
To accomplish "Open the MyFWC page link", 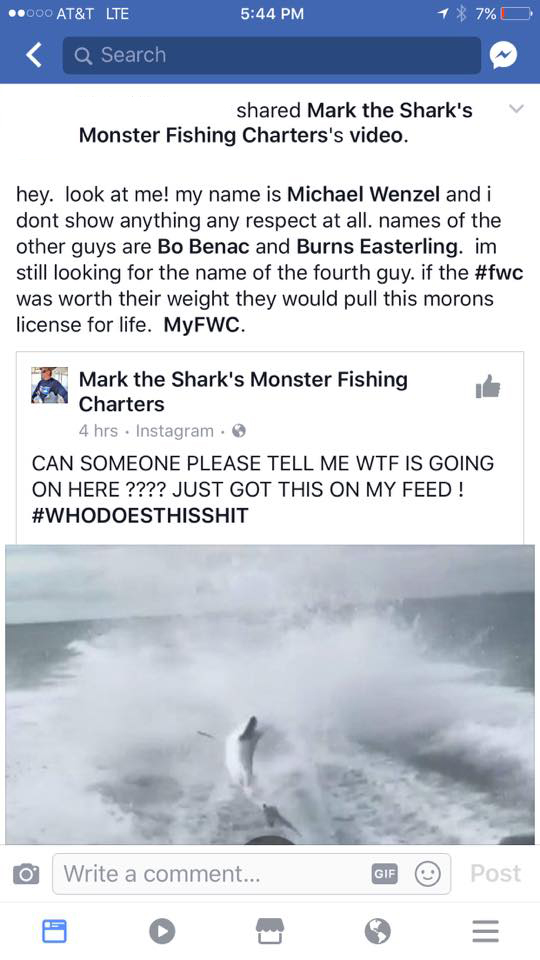I will [x=201, y=325].
